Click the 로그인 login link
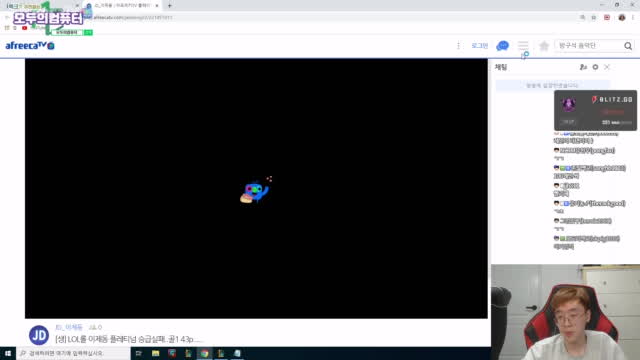Viewport: 640px width, 360px height. tap(480, 46)
